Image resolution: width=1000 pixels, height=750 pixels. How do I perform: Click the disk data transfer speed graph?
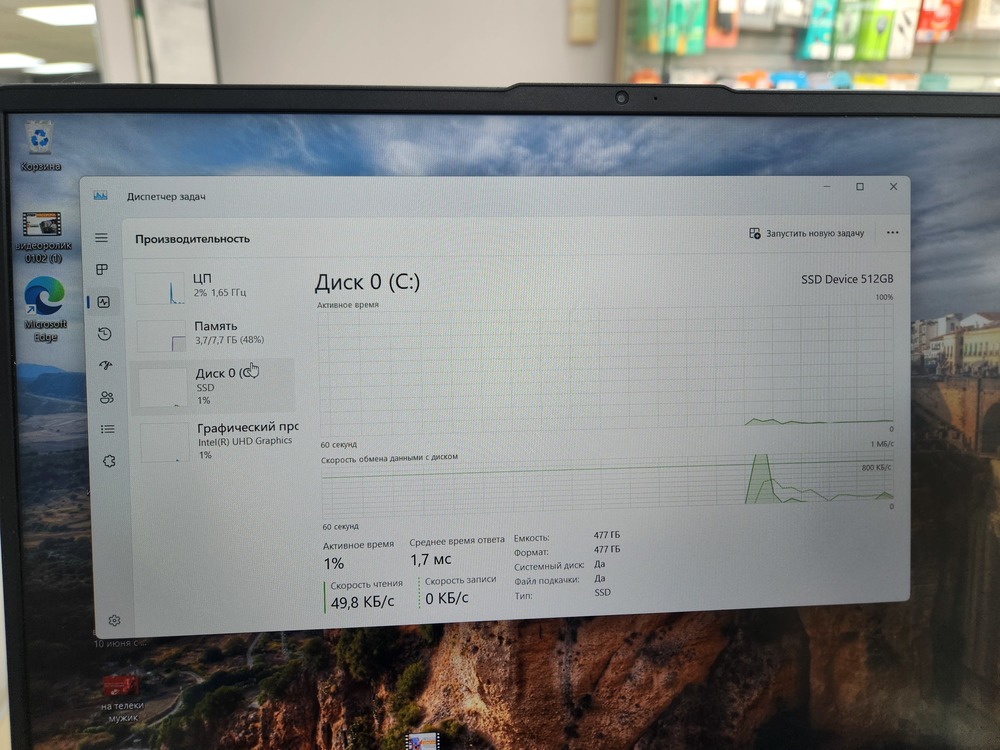pyautogui.click(x=606, y=484)
